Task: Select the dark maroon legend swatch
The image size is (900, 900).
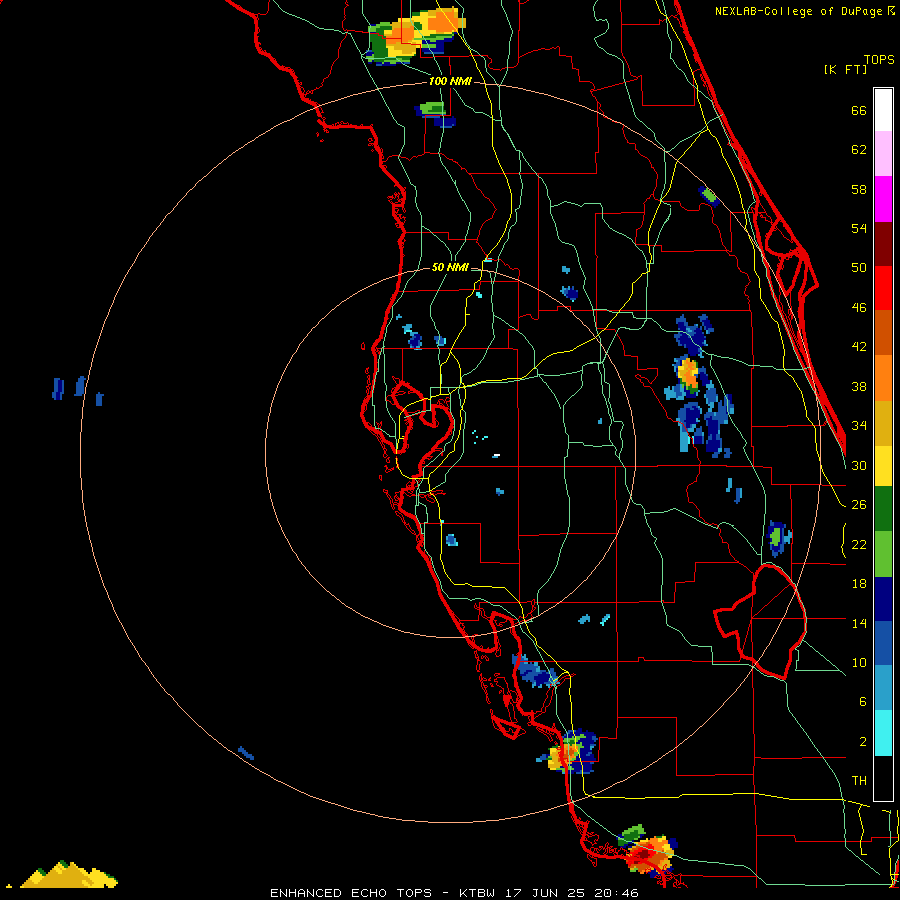Action: 883,243
